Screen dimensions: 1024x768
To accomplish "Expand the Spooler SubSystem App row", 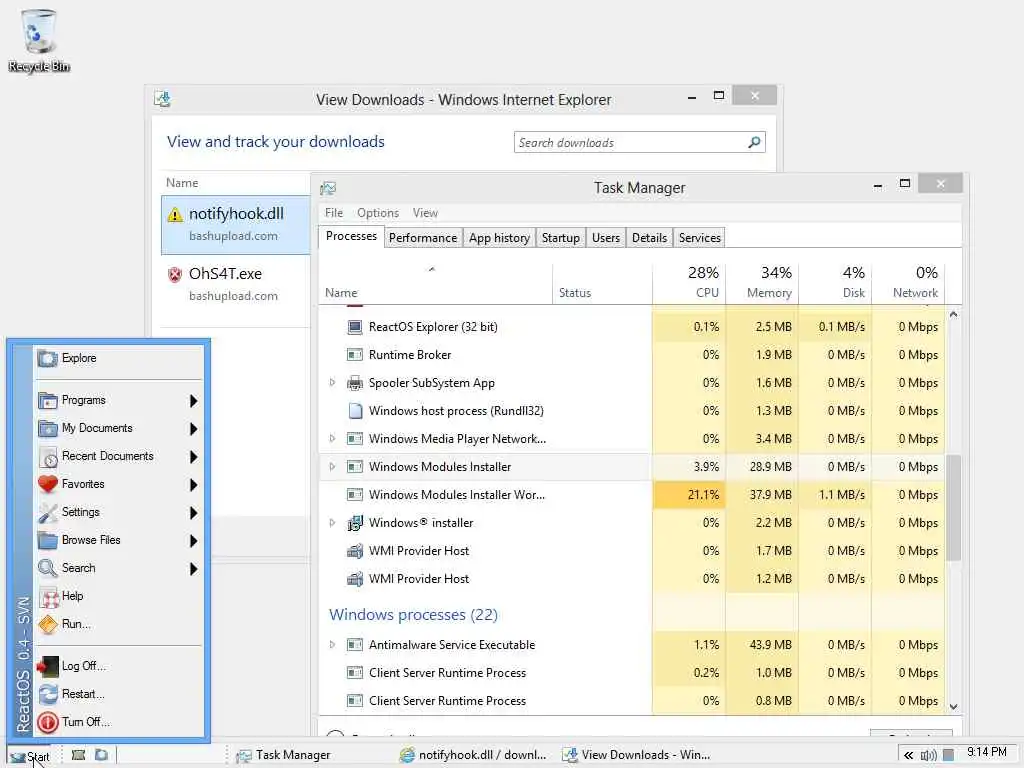I will click(x=332, y=383).
